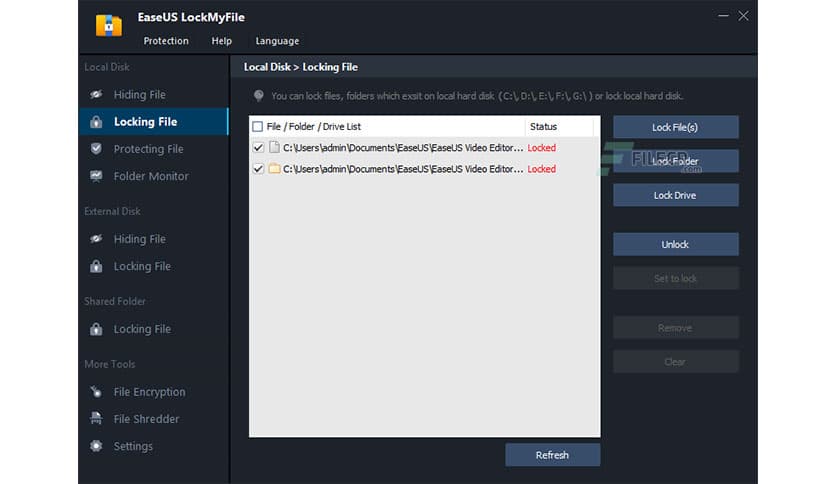Screen dimensions: 836x484
Task: Click the padlock icon beside Shared Folder Locking File
Action: click(x=96, y=329)
